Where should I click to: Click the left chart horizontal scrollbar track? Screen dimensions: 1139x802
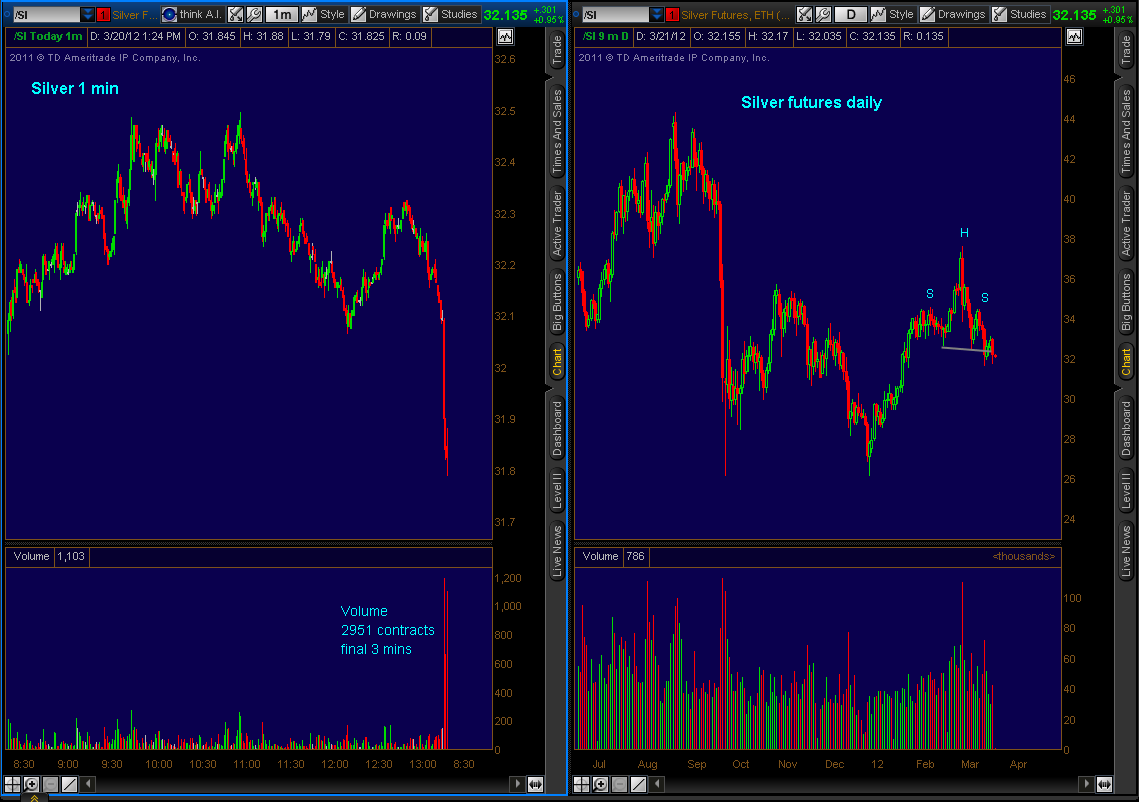point(300,785)
